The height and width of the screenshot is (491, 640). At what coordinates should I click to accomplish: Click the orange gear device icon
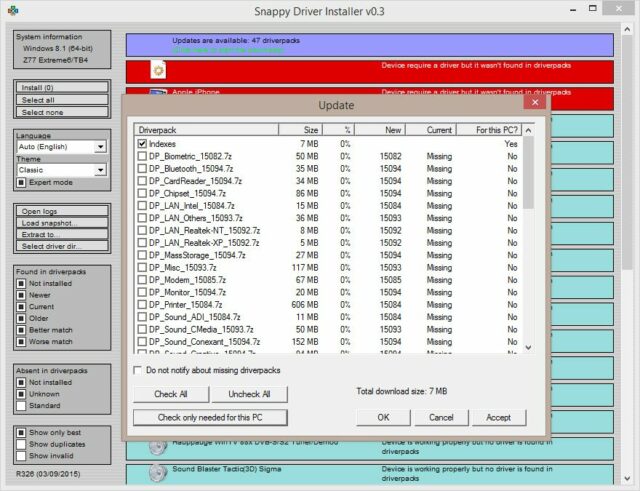tap(157, 69)
